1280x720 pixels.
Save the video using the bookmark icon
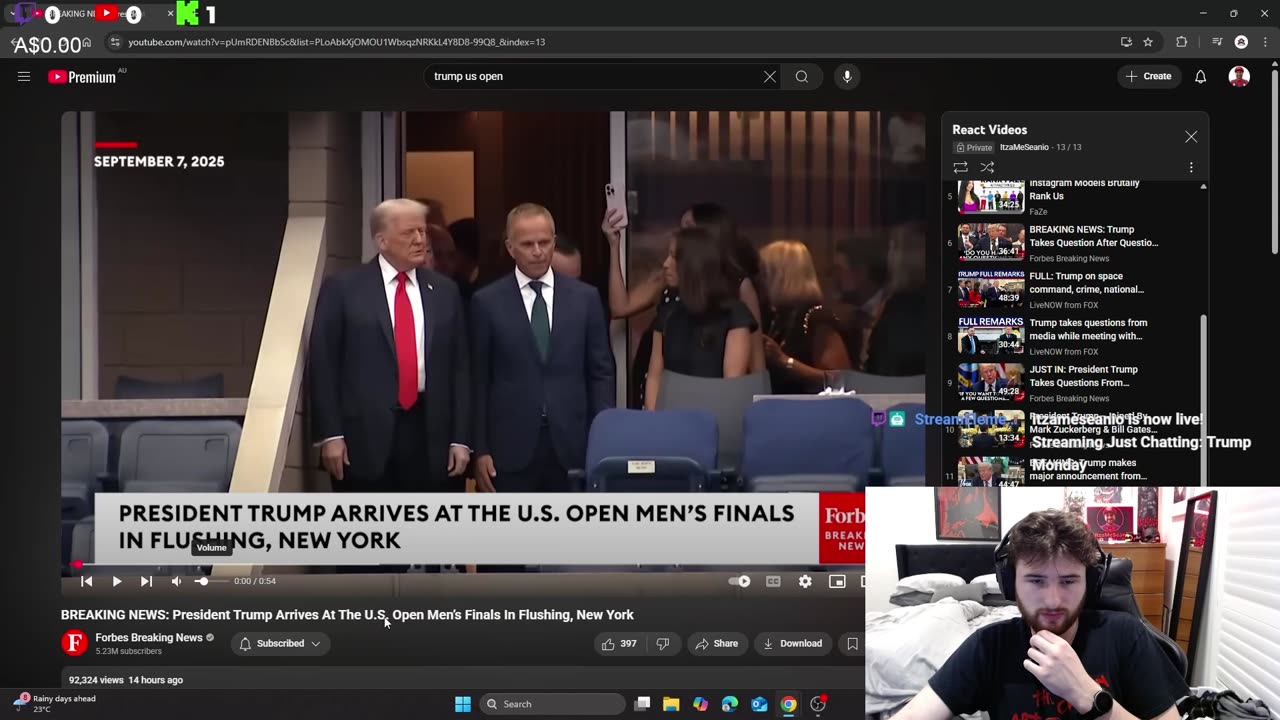click(852, 643)
